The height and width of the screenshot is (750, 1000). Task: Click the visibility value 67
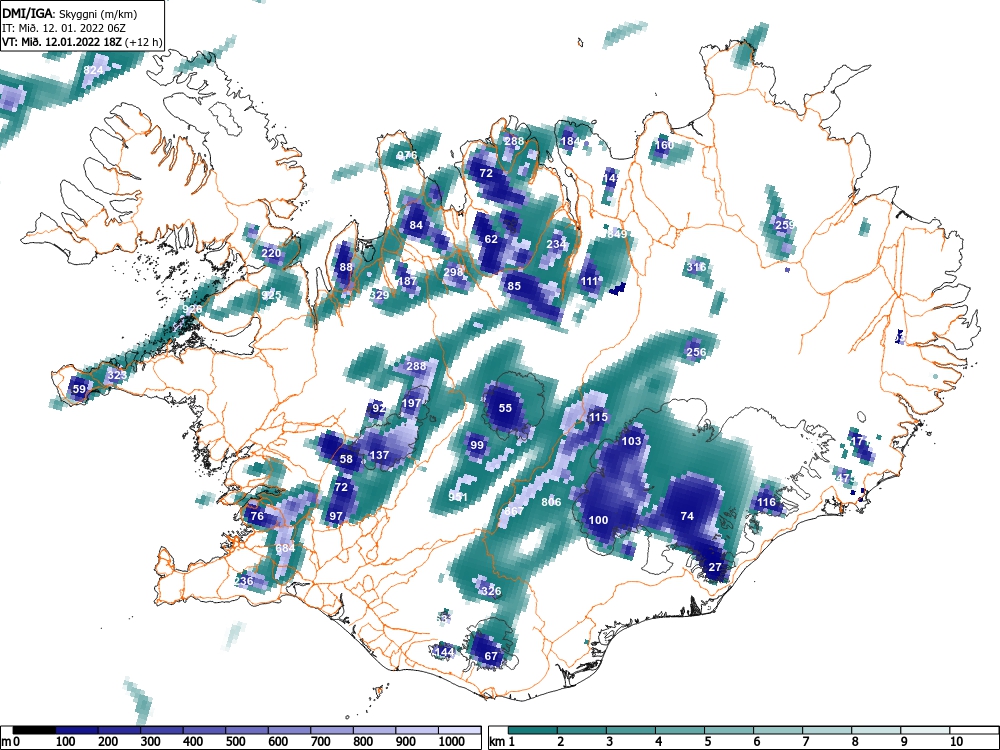point(491,656)
